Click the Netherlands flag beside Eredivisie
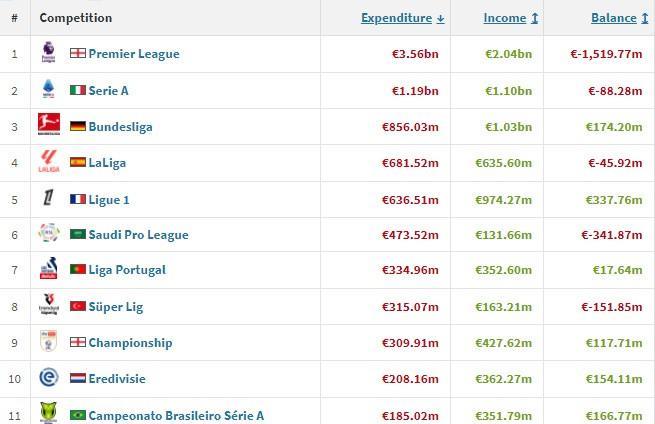The width and height of the screenshot is (655, 424). click(x=77, y=379)
